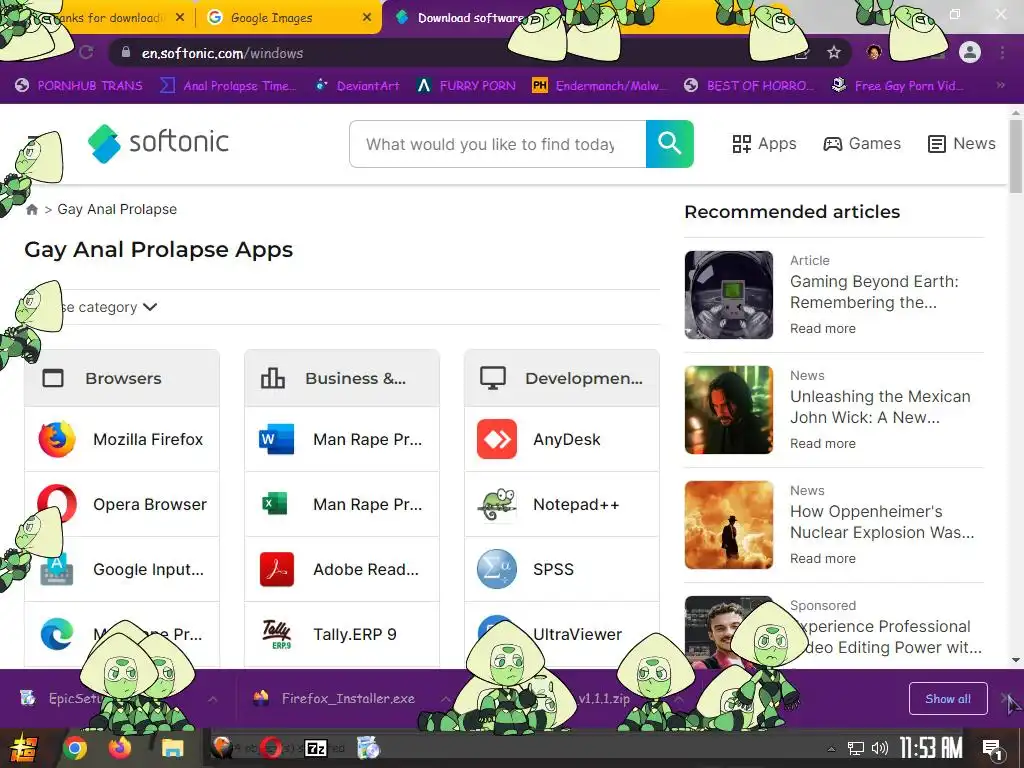The image size is (1024, 768).
Task: Open the Game Boy astronaut article thumbnail
Action: [729, 295]
